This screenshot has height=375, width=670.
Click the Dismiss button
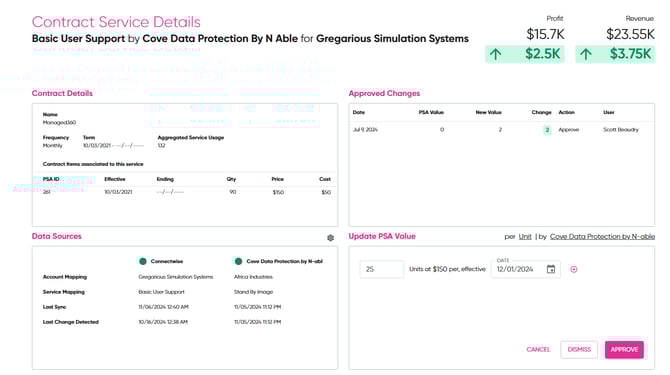579,349
